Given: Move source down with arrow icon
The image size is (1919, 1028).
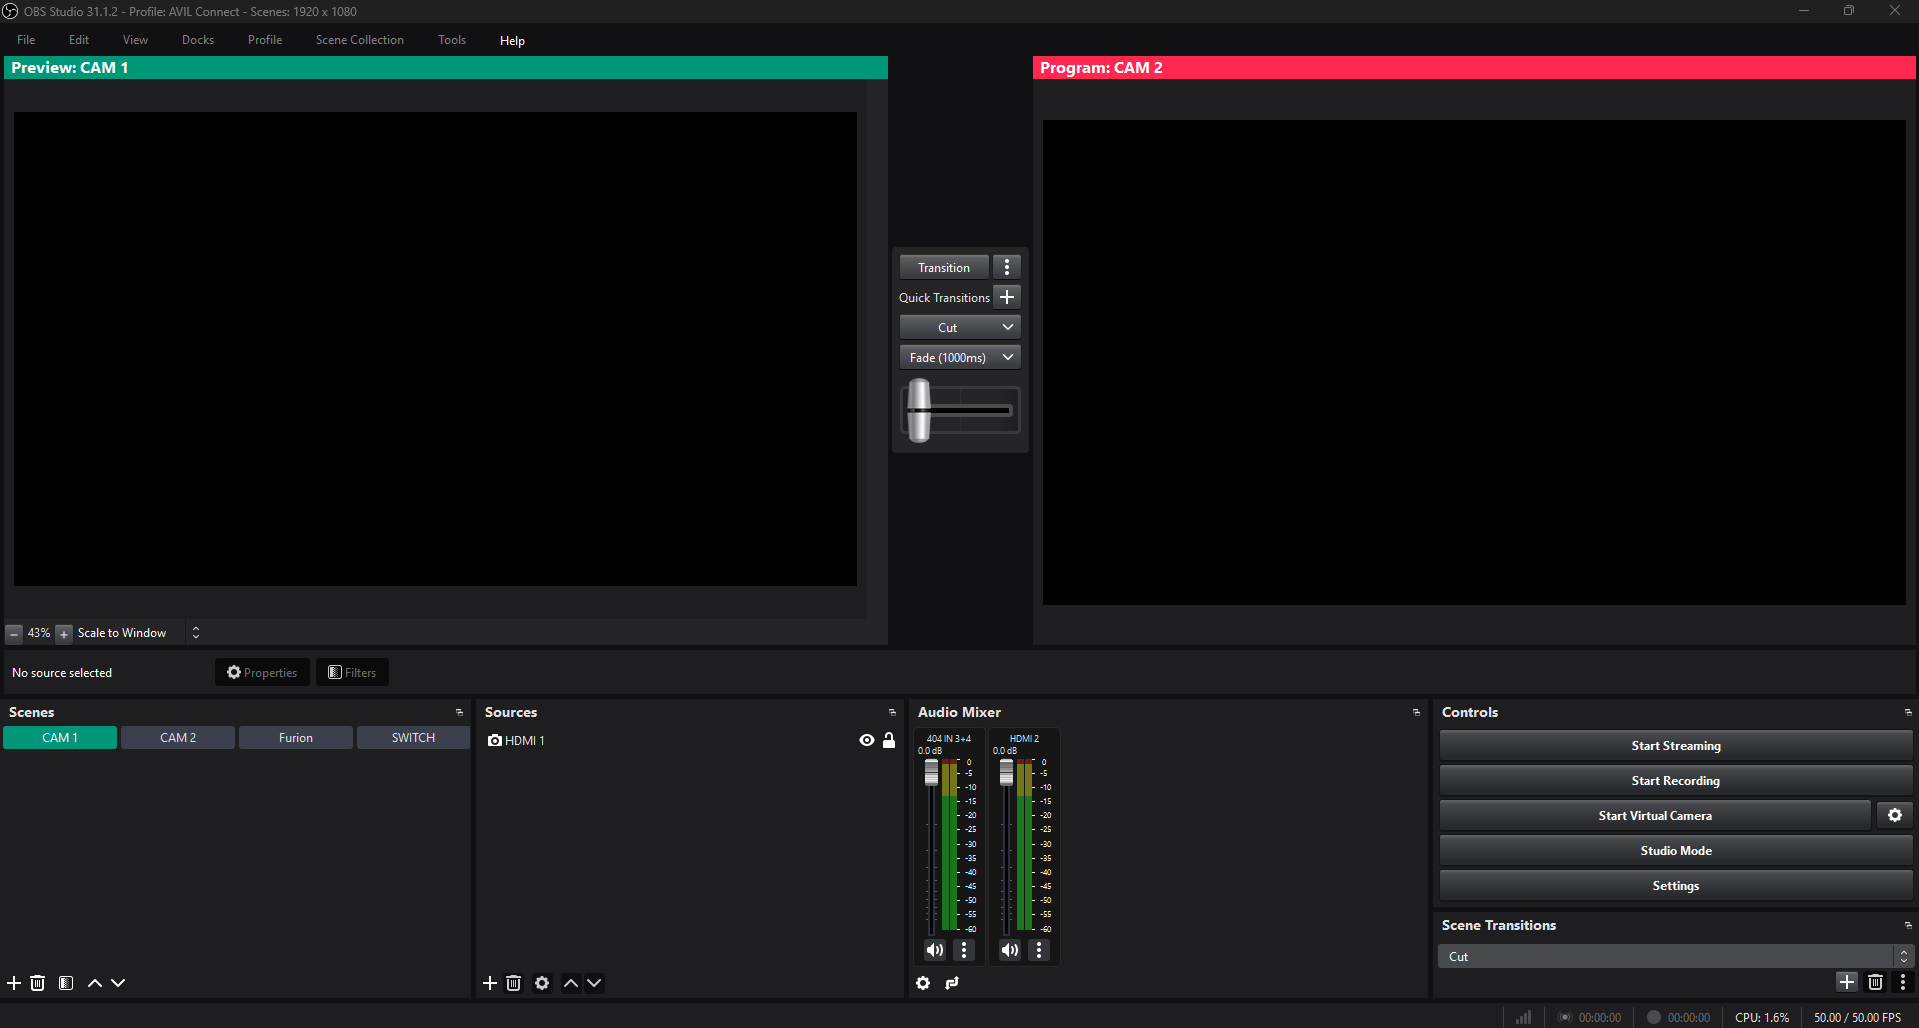Looking at the screenshot, I should click(594, 983).
